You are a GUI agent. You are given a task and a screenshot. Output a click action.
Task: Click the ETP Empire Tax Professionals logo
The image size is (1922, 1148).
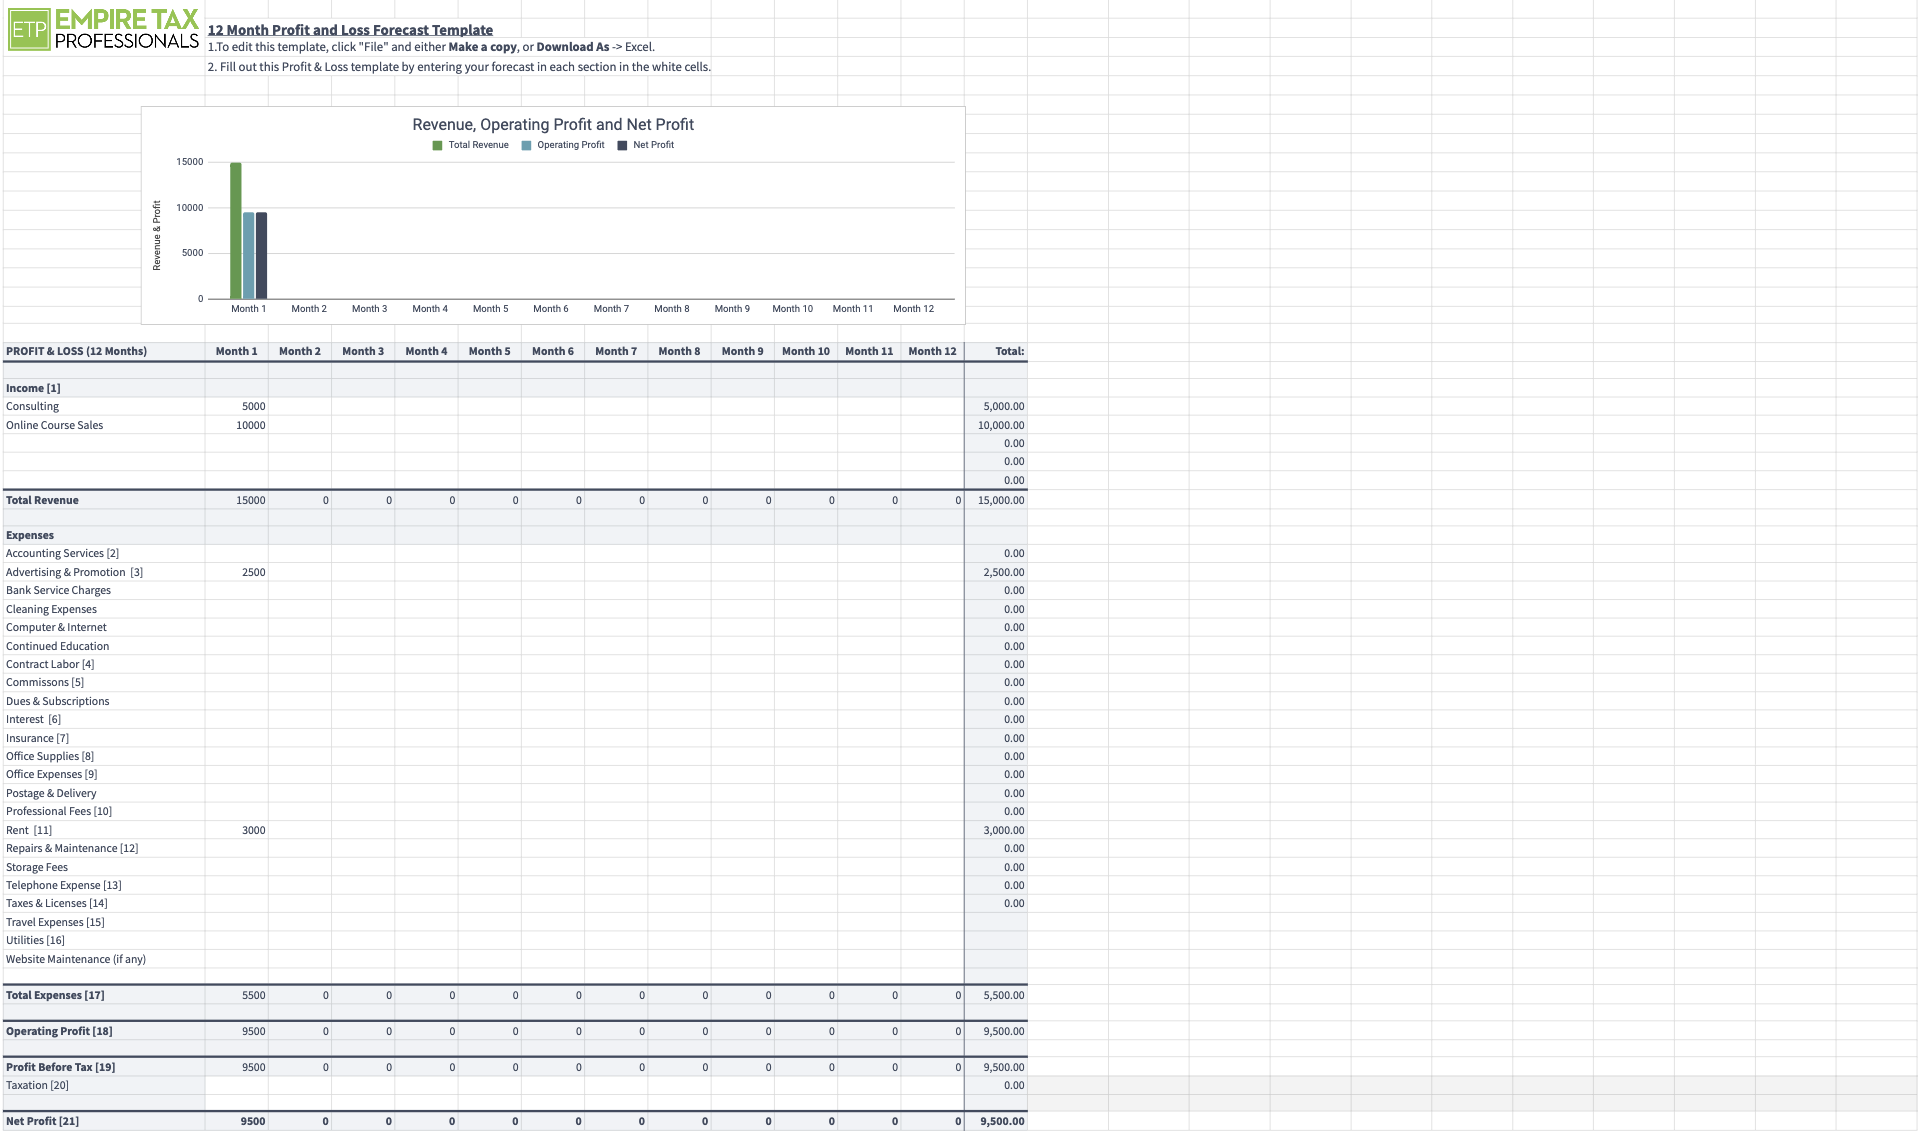pyautogui.click(x=101, y=30)
